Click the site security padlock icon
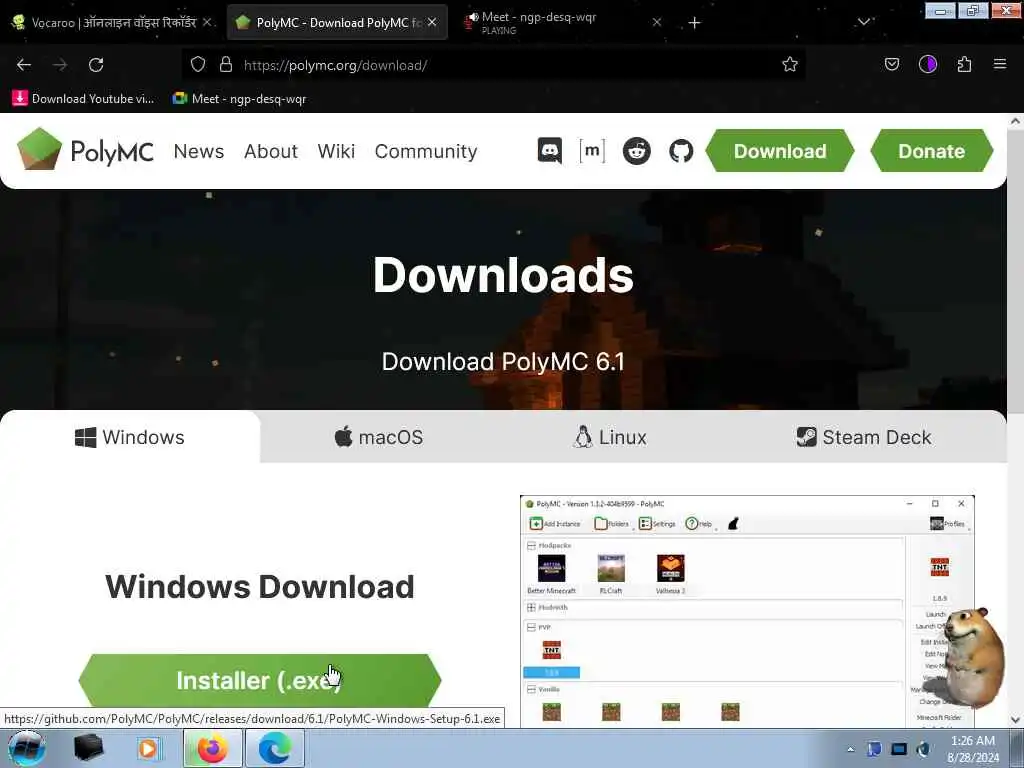Image resolution: width=1024 pixels, height=768 pixels. 226,64
